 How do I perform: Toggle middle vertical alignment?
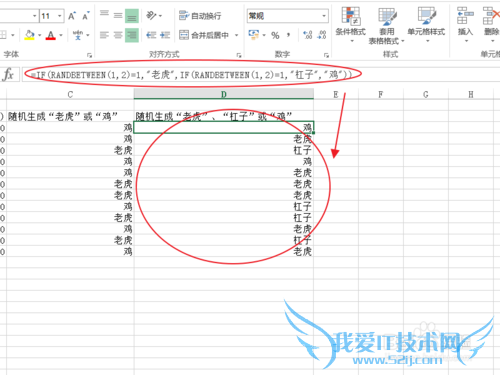tap(118, 15)
